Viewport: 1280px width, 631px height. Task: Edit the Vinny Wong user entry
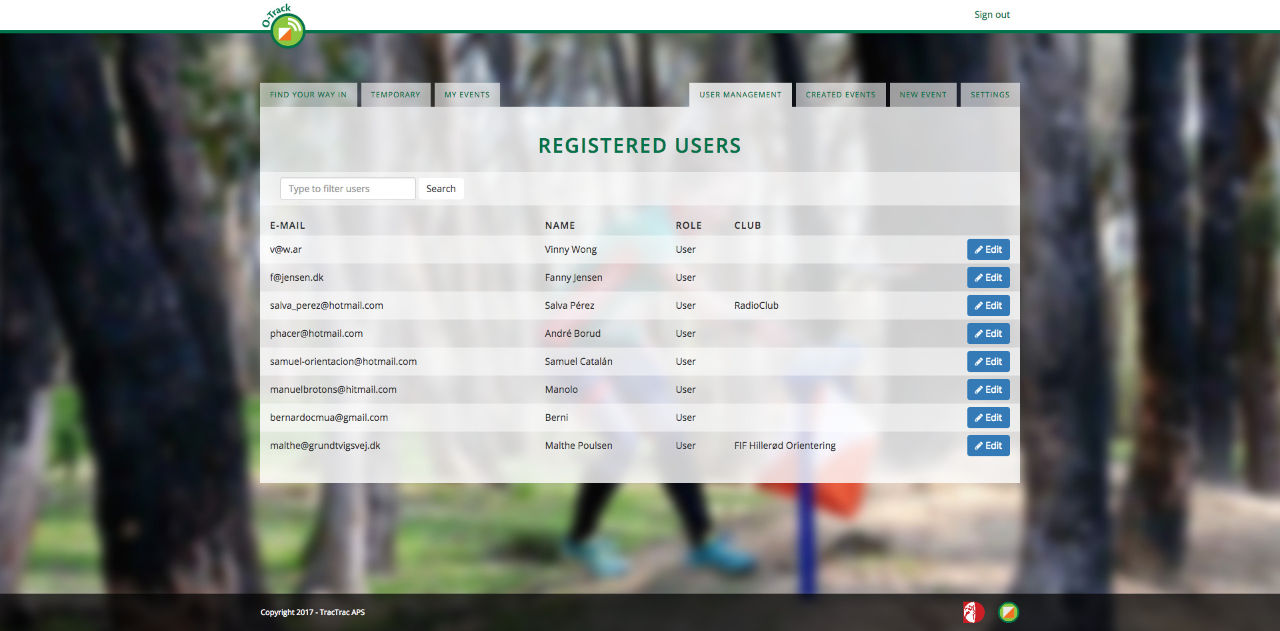coord(988,250)
